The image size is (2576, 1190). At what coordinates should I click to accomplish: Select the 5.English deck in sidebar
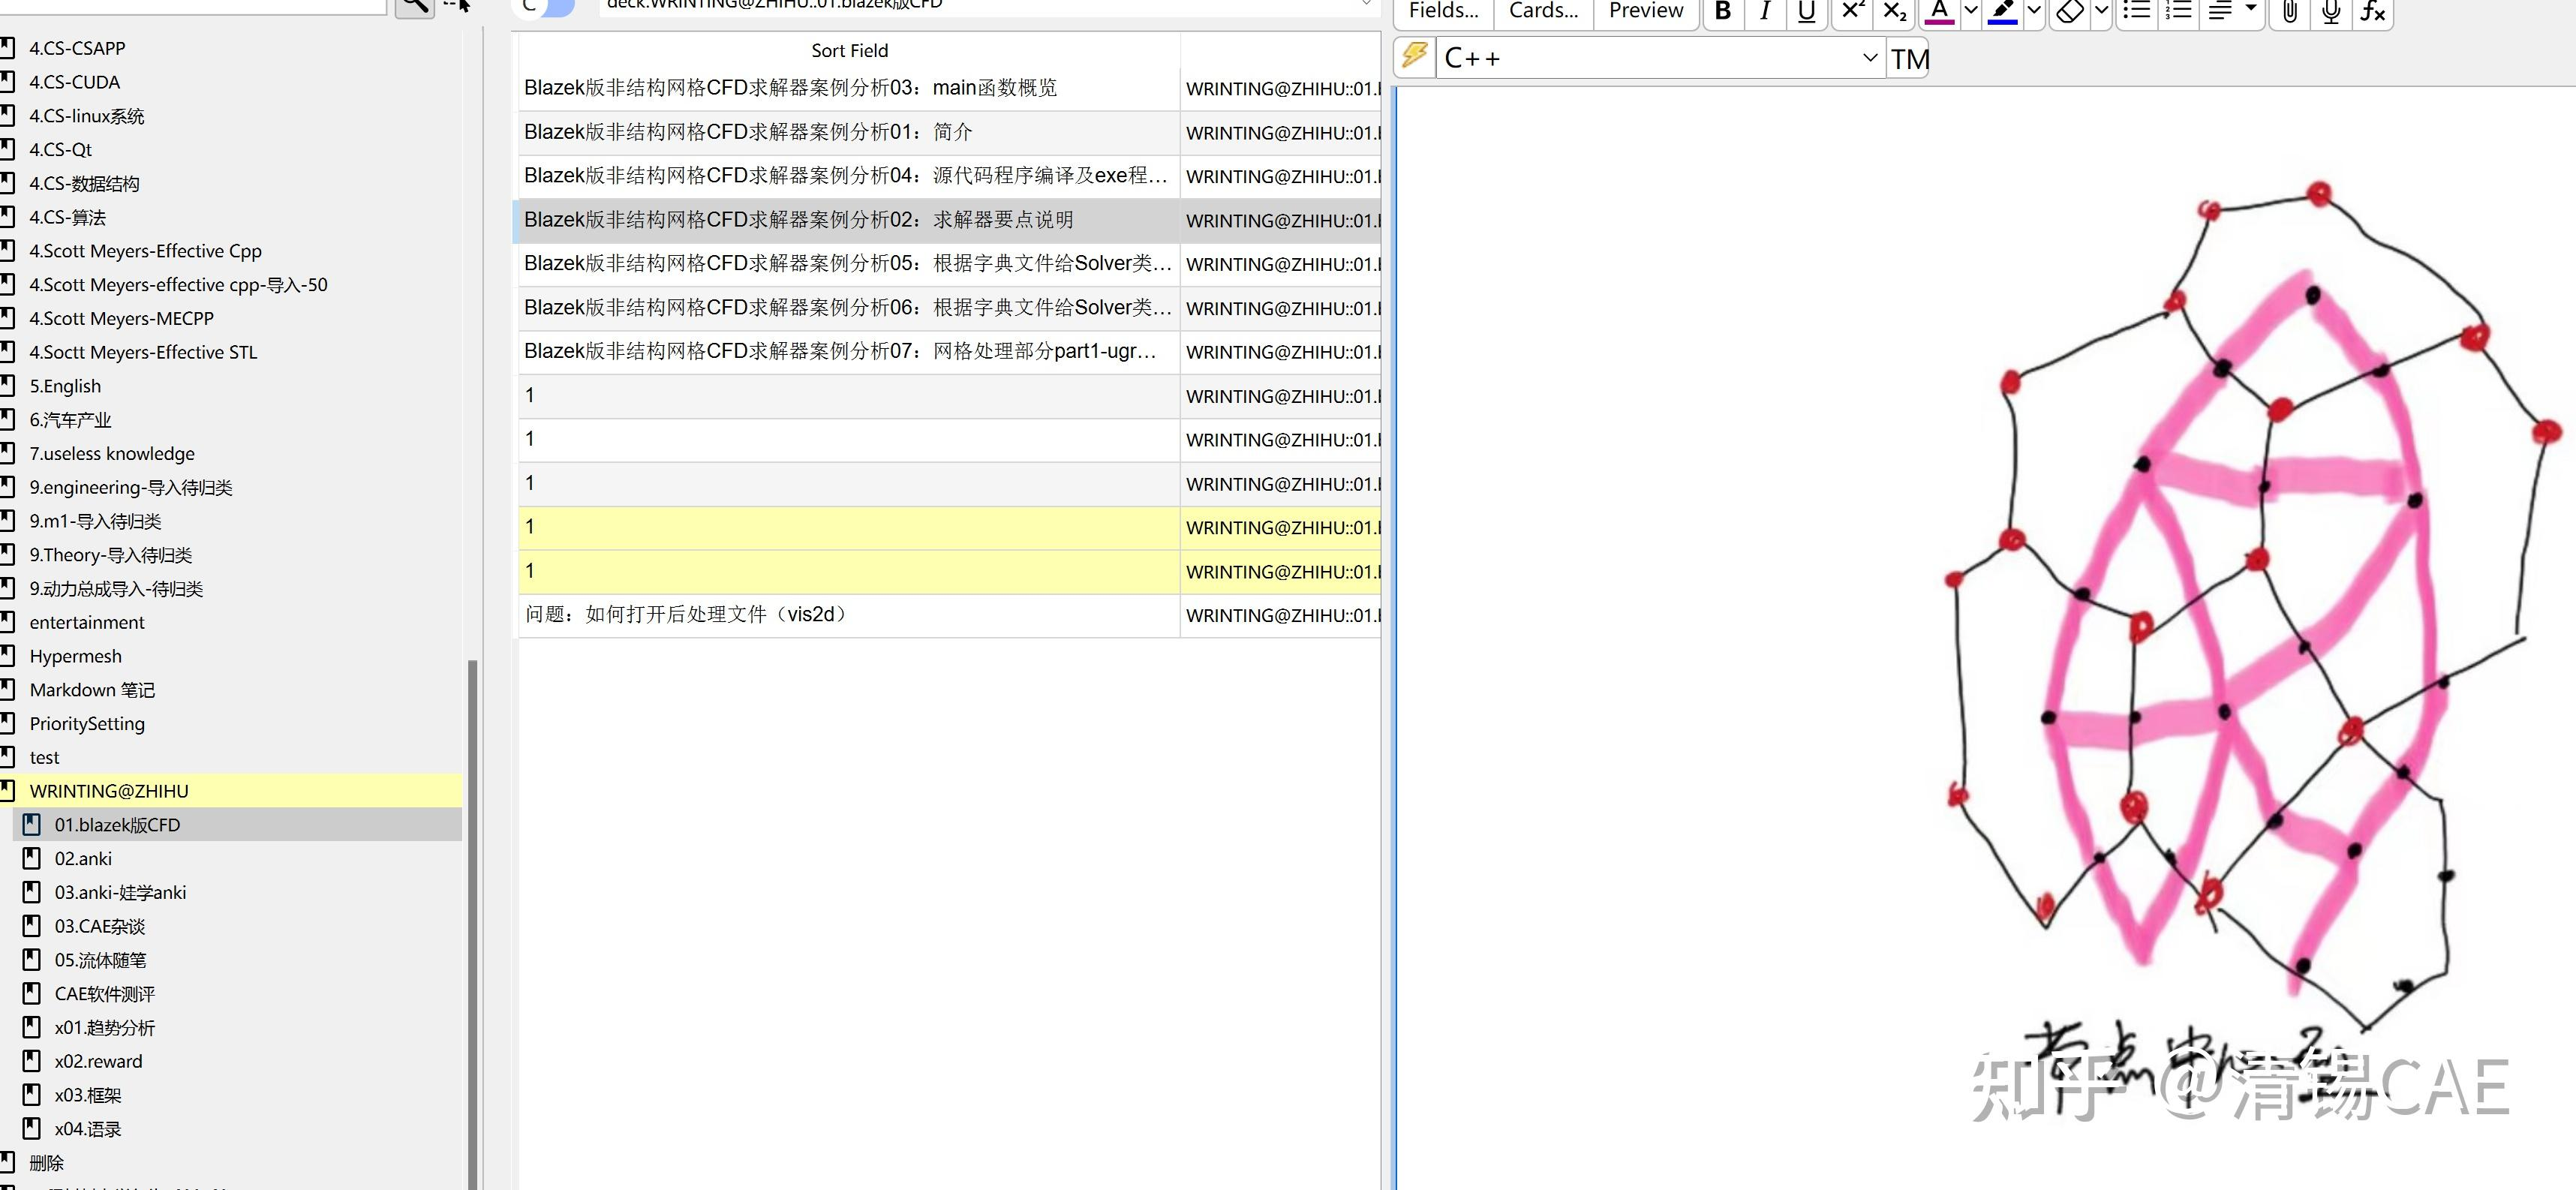click(65, 386)
